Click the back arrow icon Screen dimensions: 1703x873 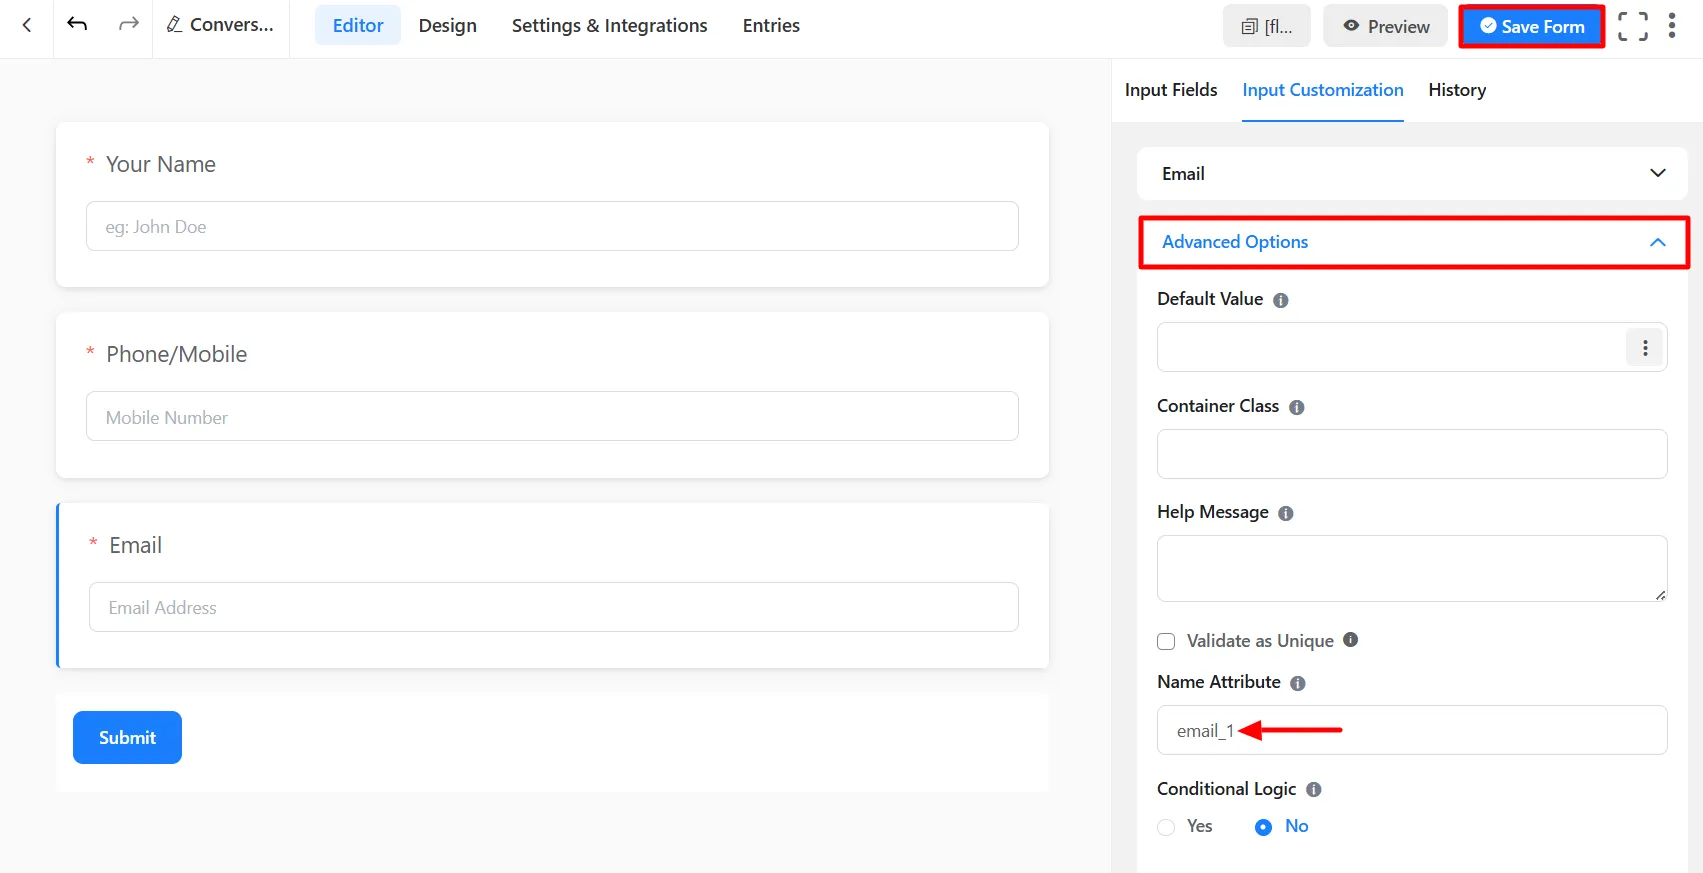point(27,25)
